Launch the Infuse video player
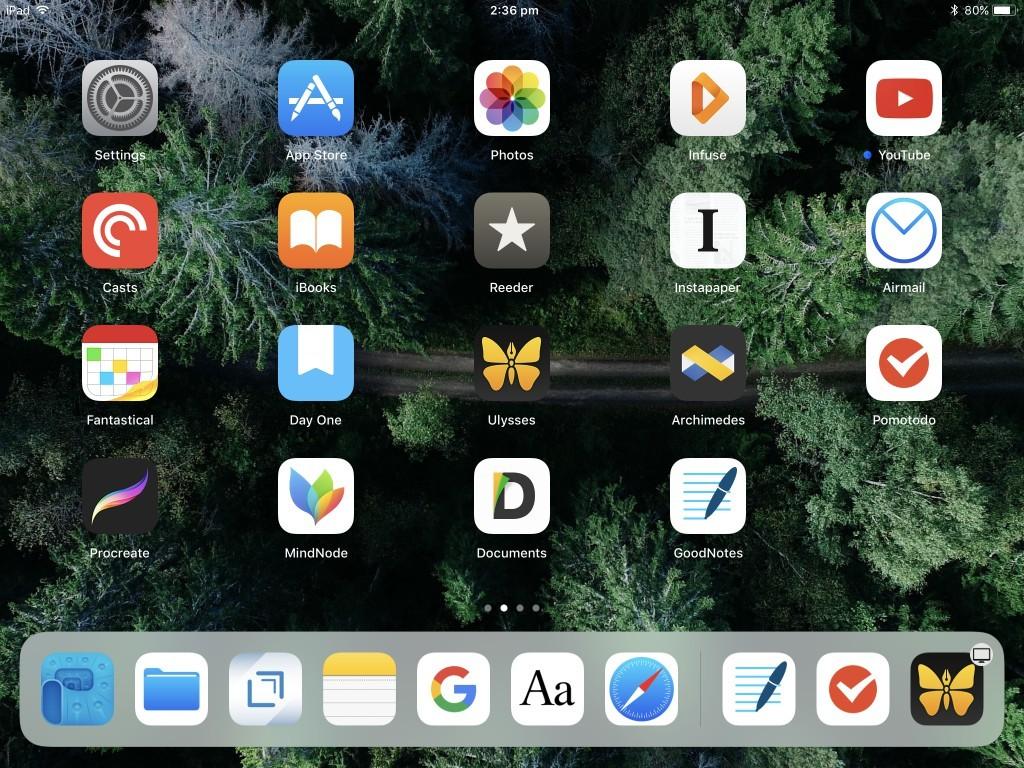This screenshot has height=768, width=1024. point(707,98)
